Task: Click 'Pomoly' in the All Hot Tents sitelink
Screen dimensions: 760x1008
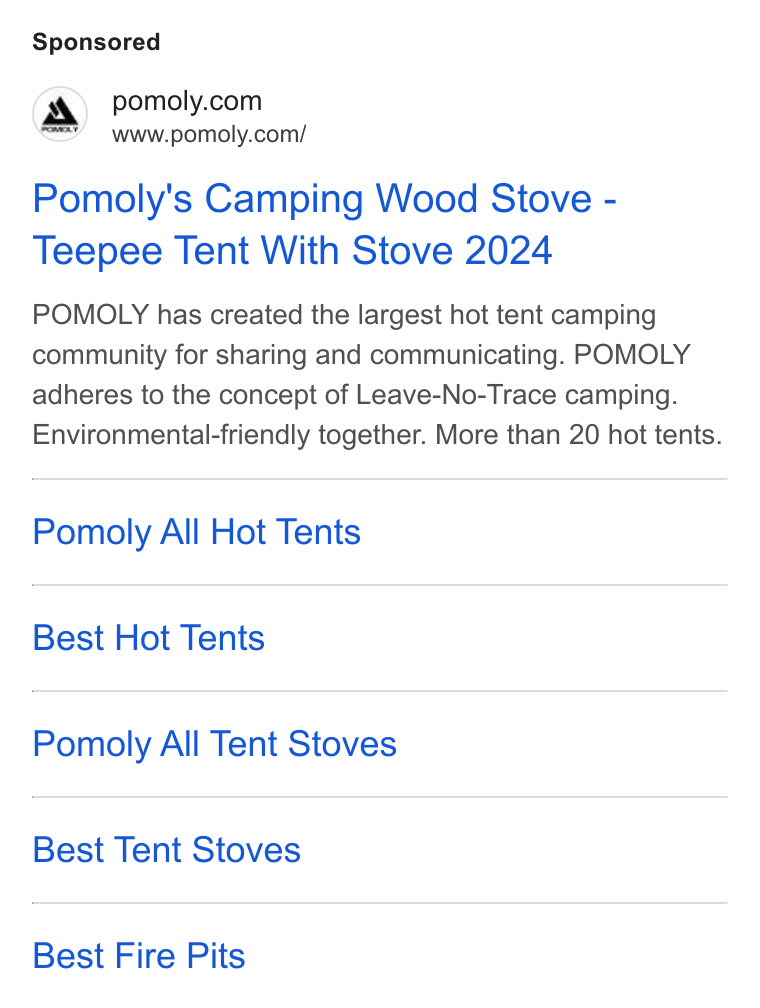Action: click(92, 533)
